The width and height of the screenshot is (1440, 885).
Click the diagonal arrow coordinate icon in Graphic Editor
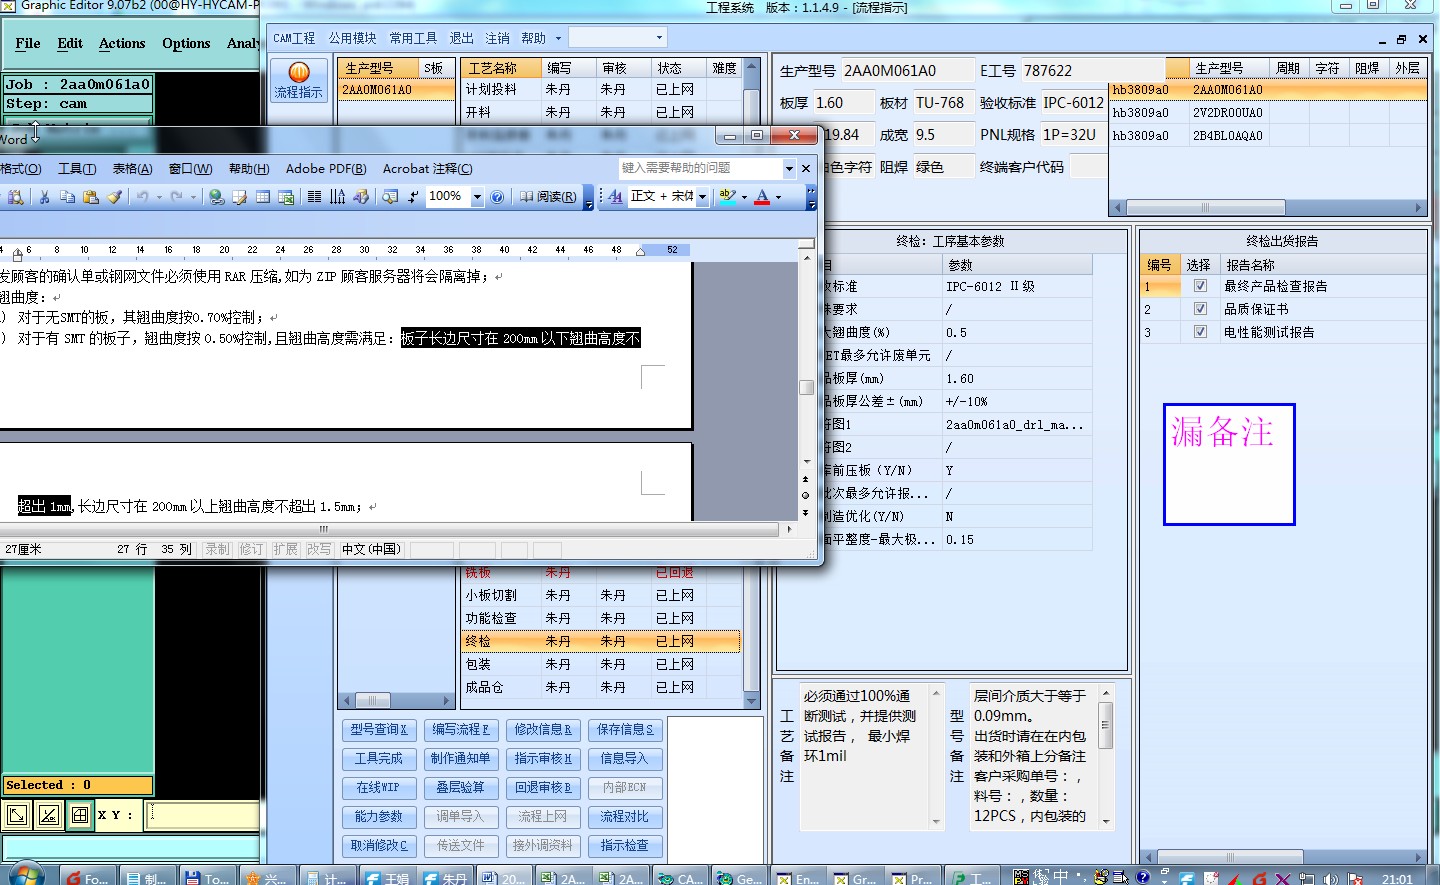(x=17, y=815)
